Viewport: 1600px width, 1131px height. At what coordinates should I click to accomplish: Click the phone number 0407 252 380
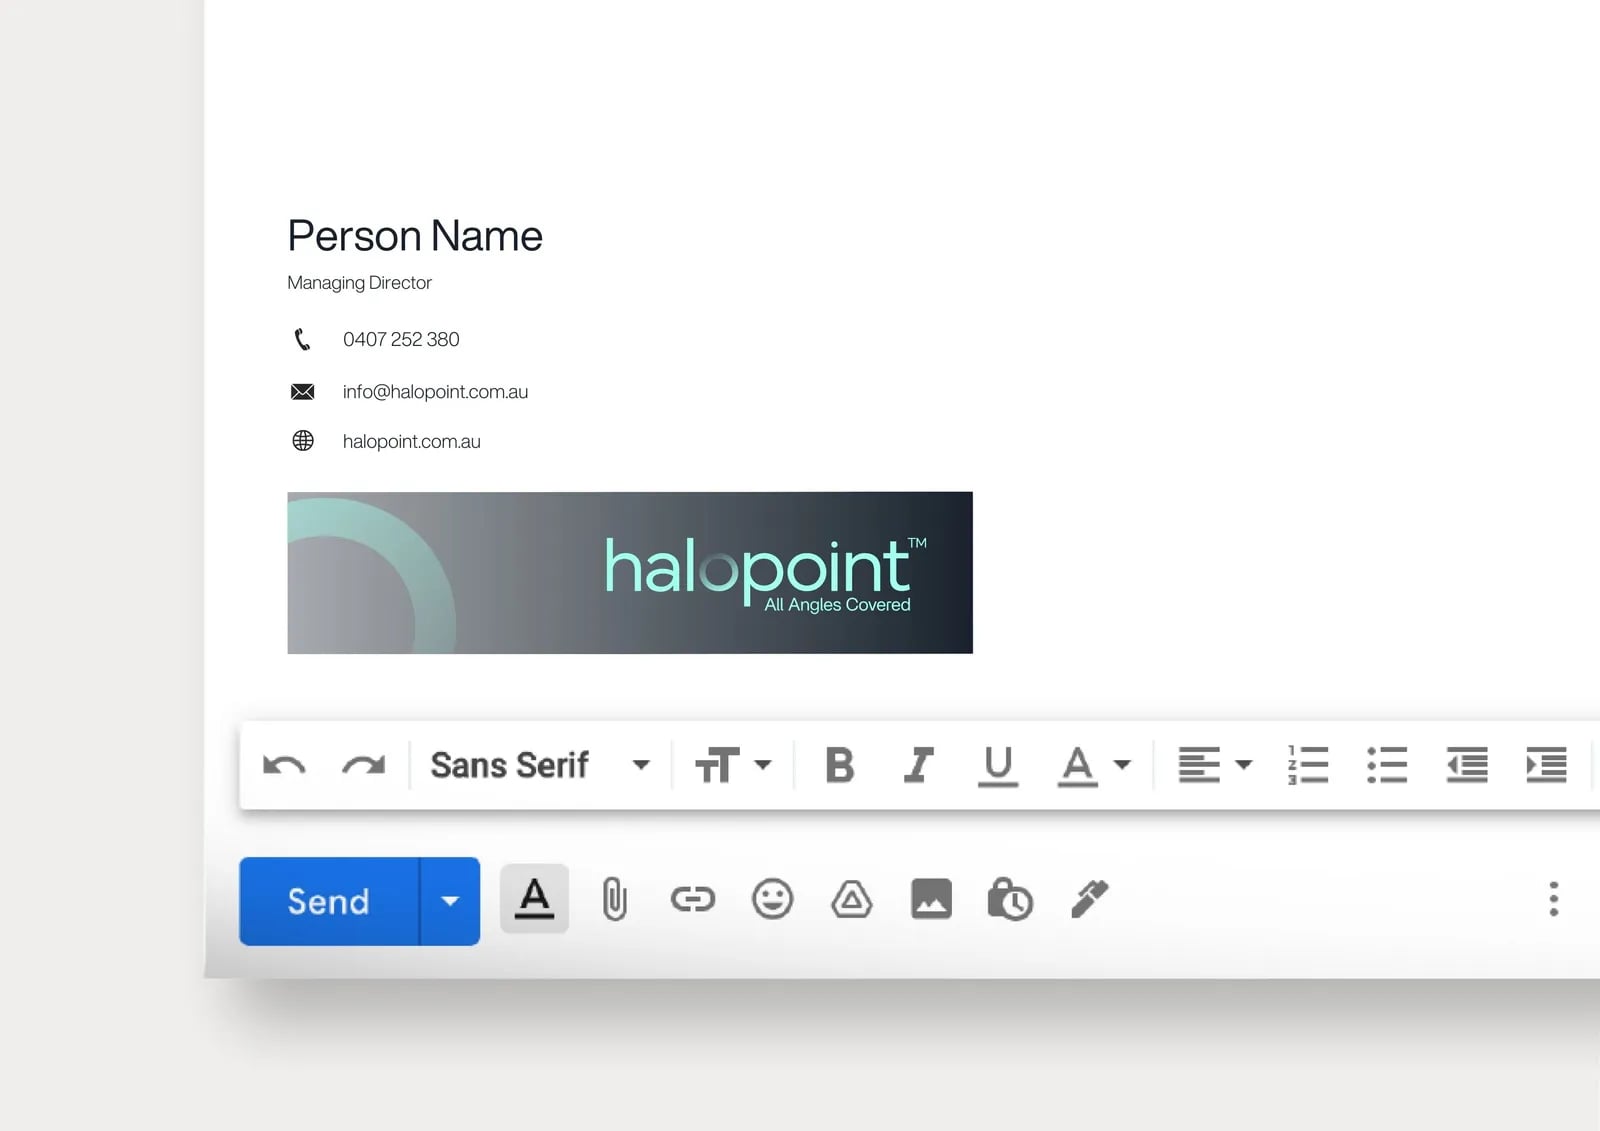coord(401,339)
